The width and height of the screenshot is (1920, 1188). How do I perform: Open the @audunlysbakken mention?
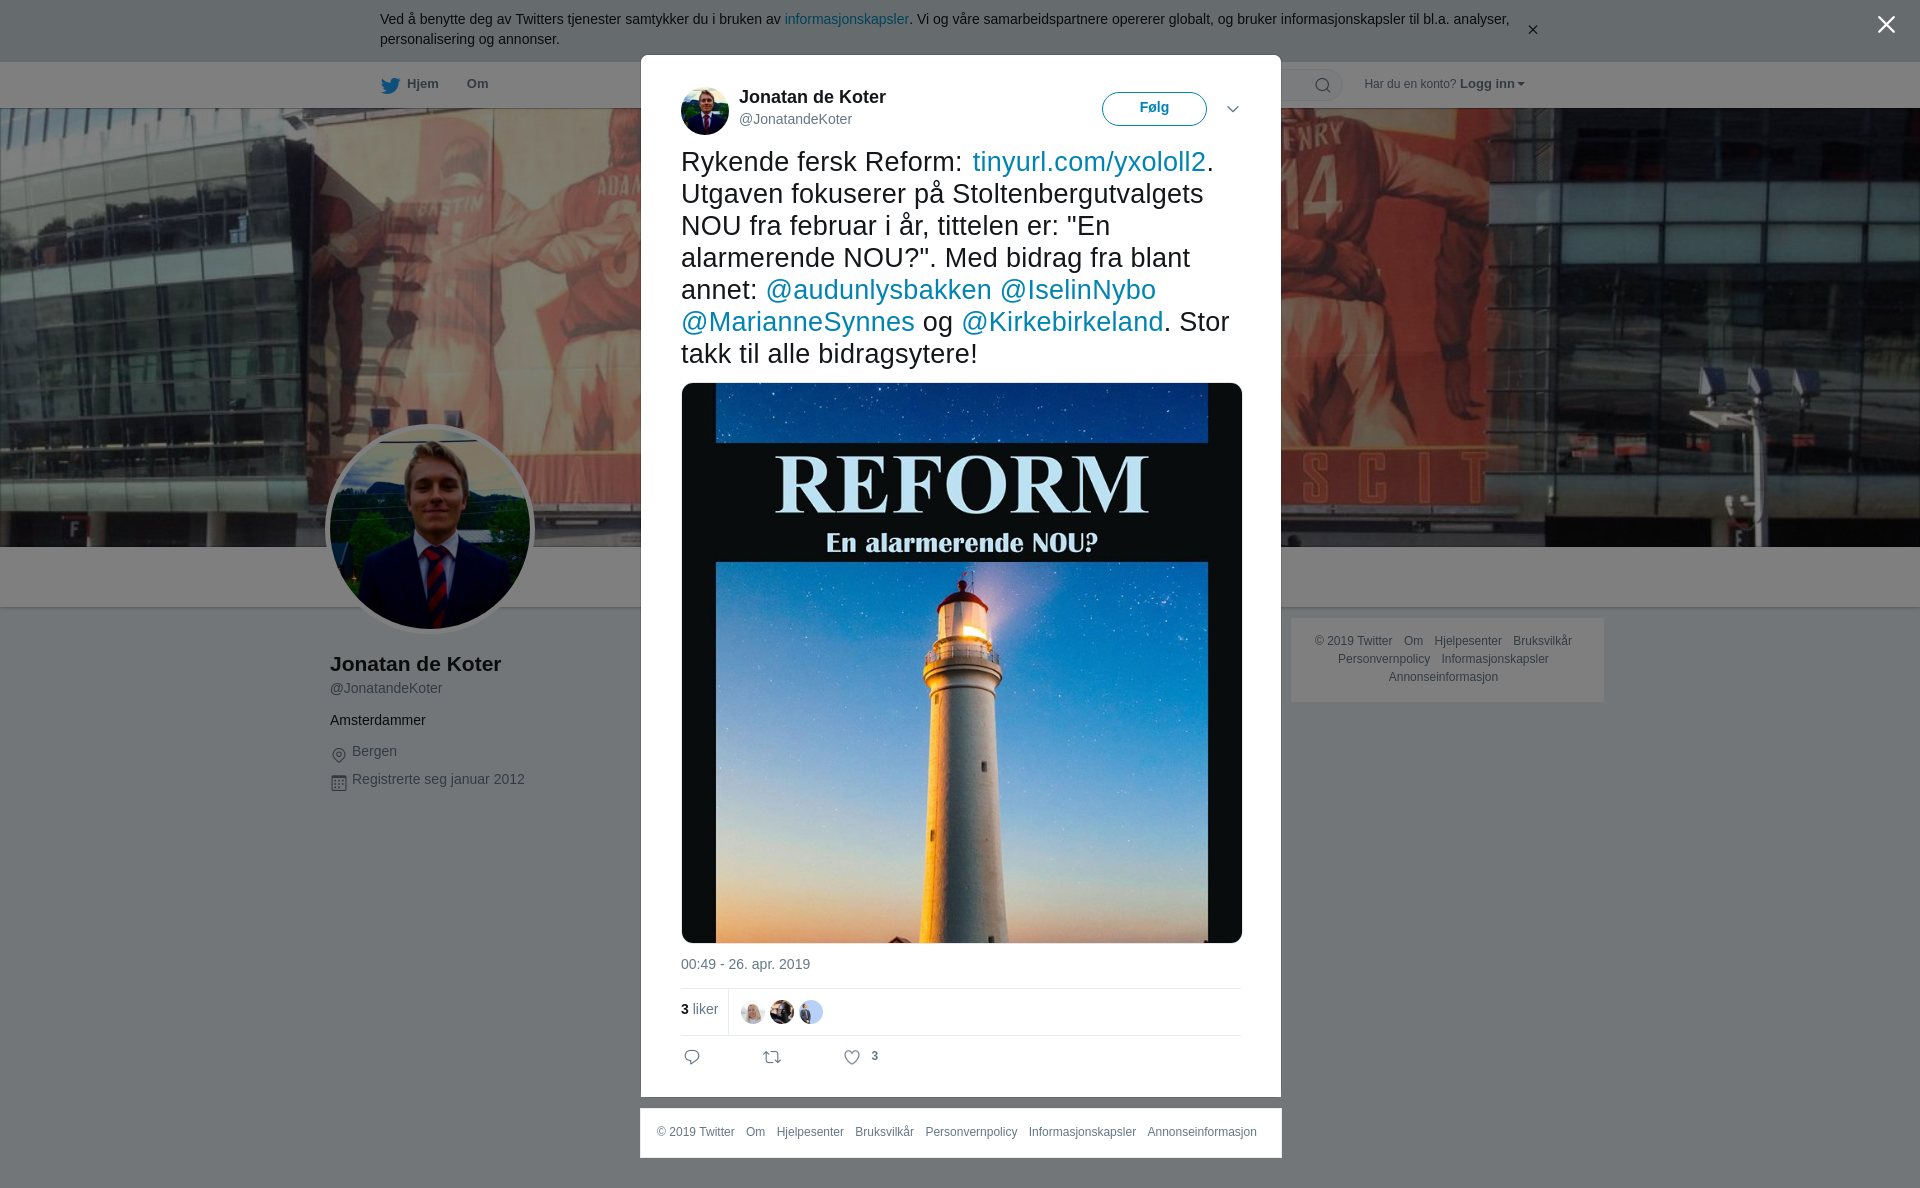click(879, 290)
